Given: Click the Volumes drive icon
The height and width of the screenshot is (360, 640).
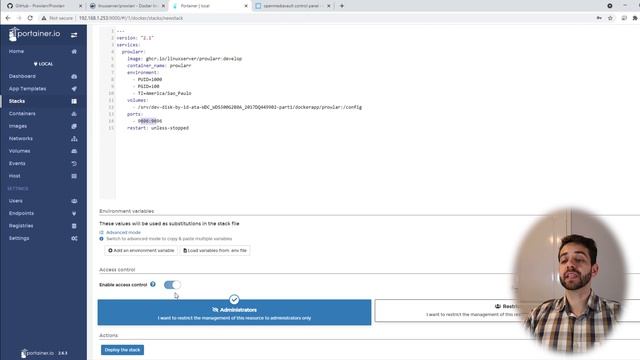Looking at the screenshot, I should 74,151.
